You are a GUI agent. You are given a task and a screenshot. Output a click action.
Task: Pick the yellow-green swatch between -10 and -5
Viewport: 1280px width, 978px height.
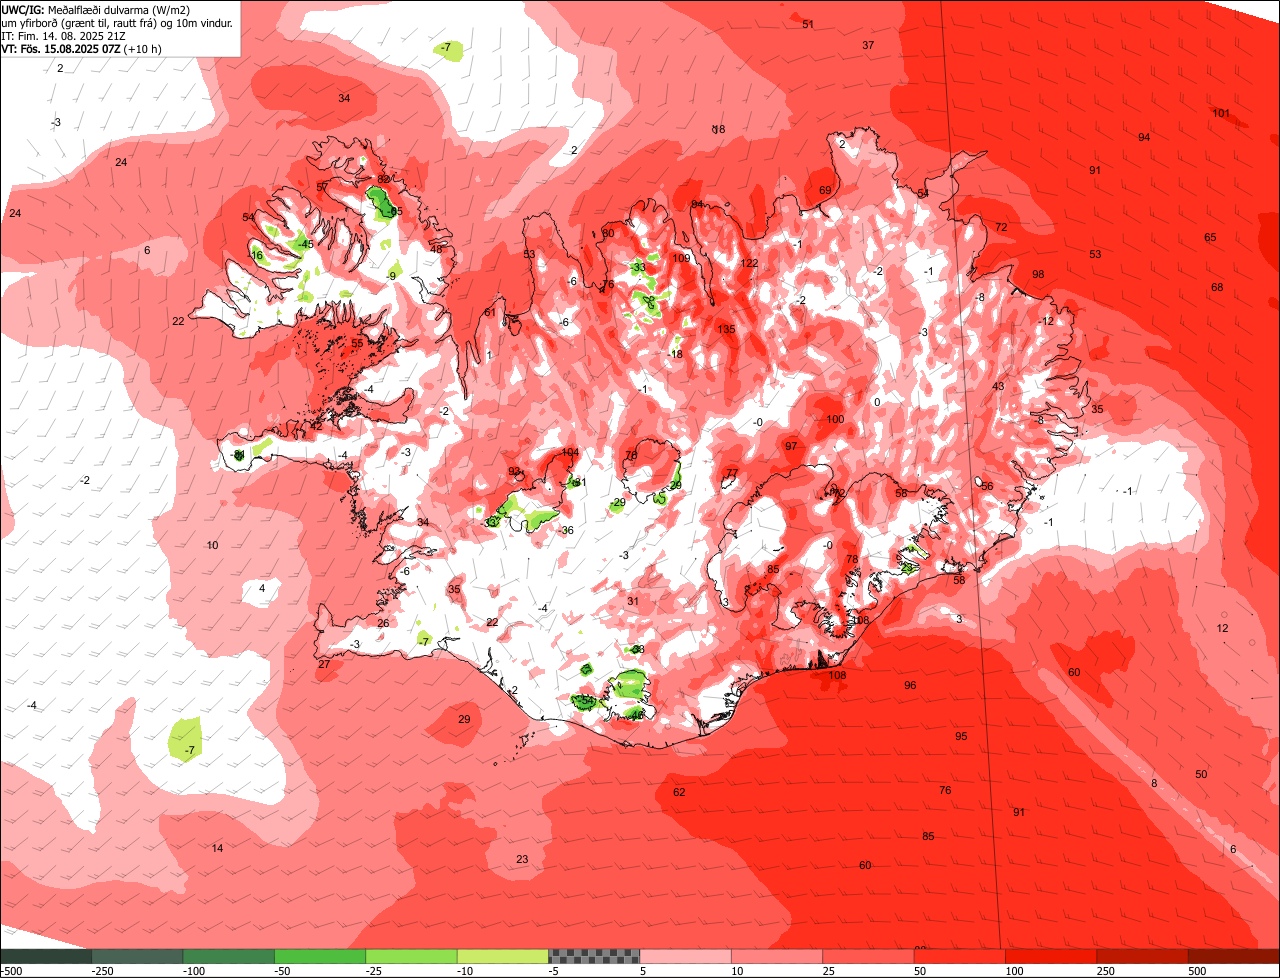pos(503,956)
